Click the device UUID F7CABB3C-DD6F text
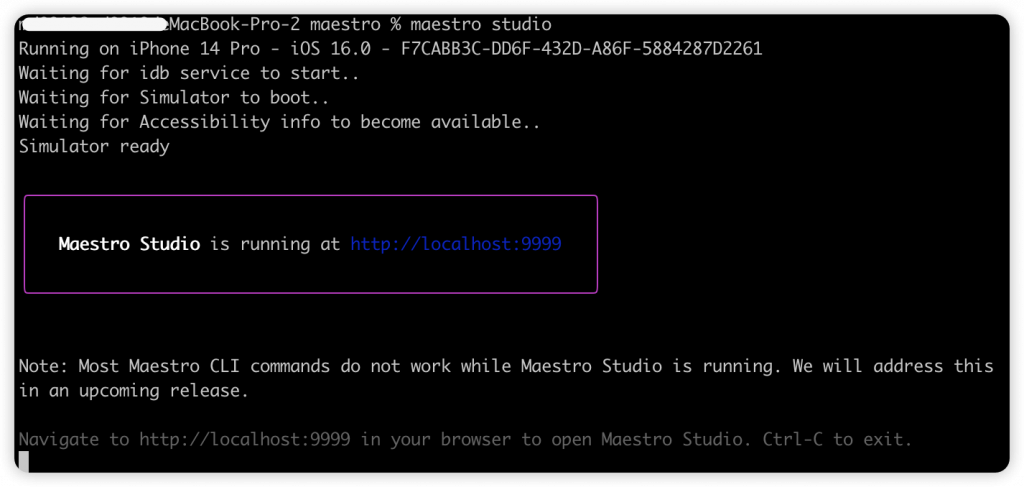 [581, 49]
